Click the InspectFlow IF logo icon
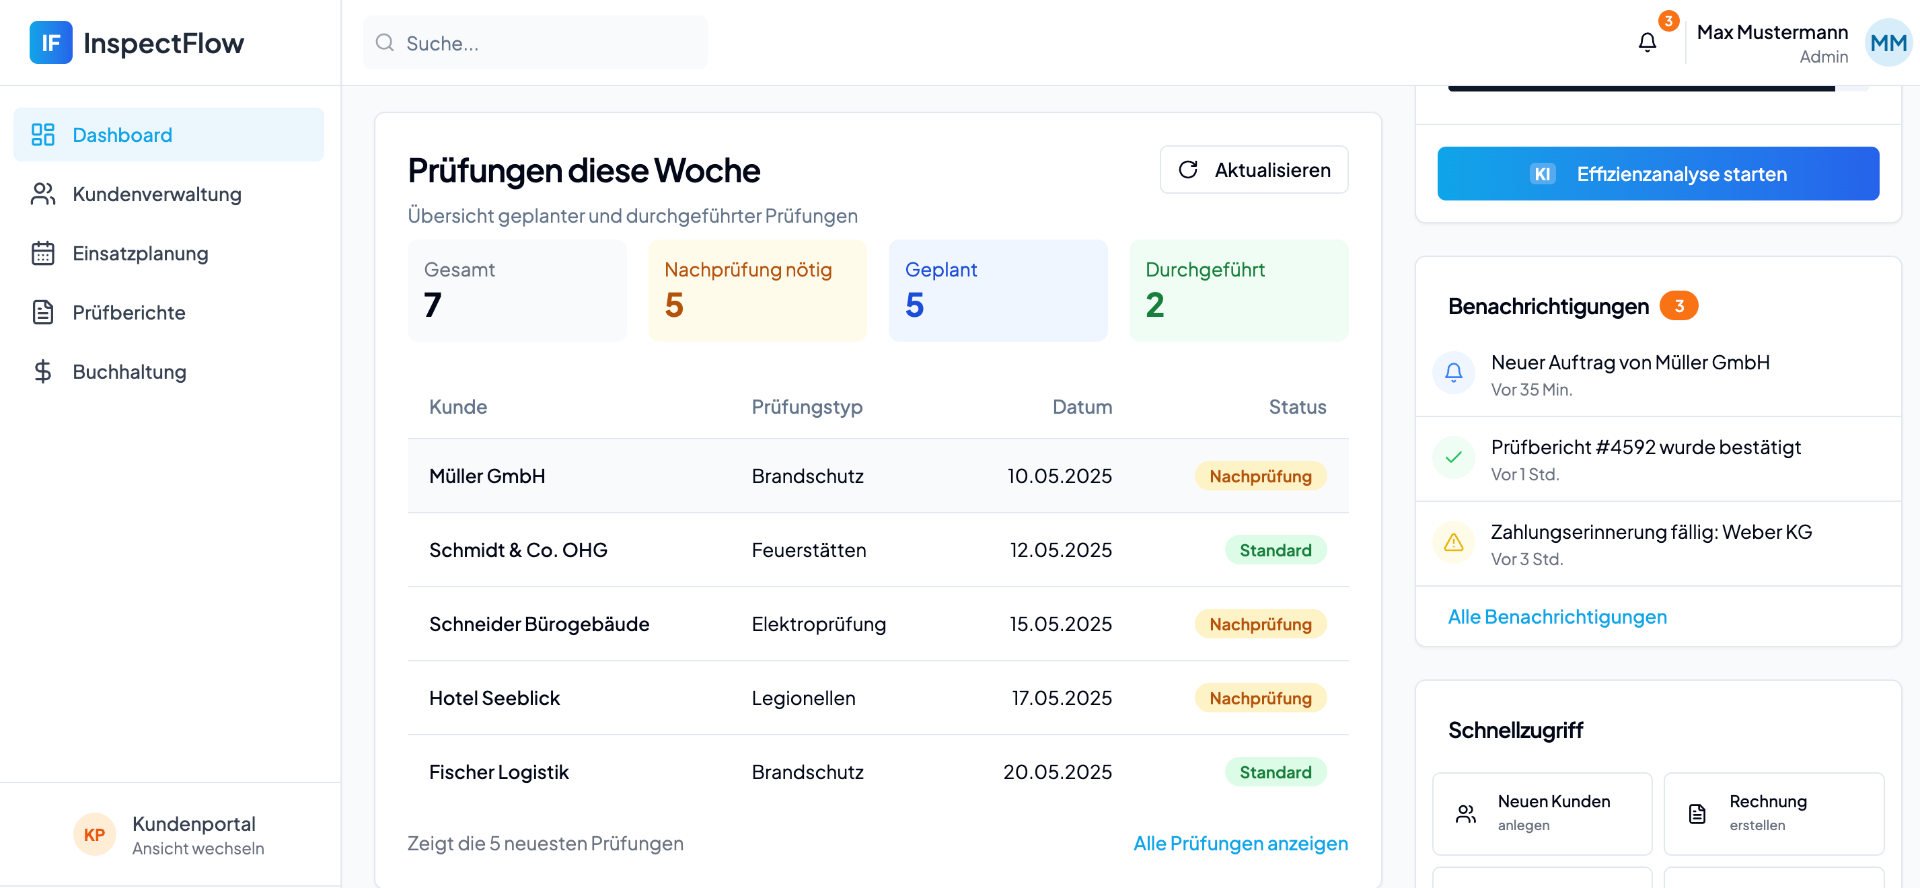Viewport: 1920px width, 888px height. [51, 43]
